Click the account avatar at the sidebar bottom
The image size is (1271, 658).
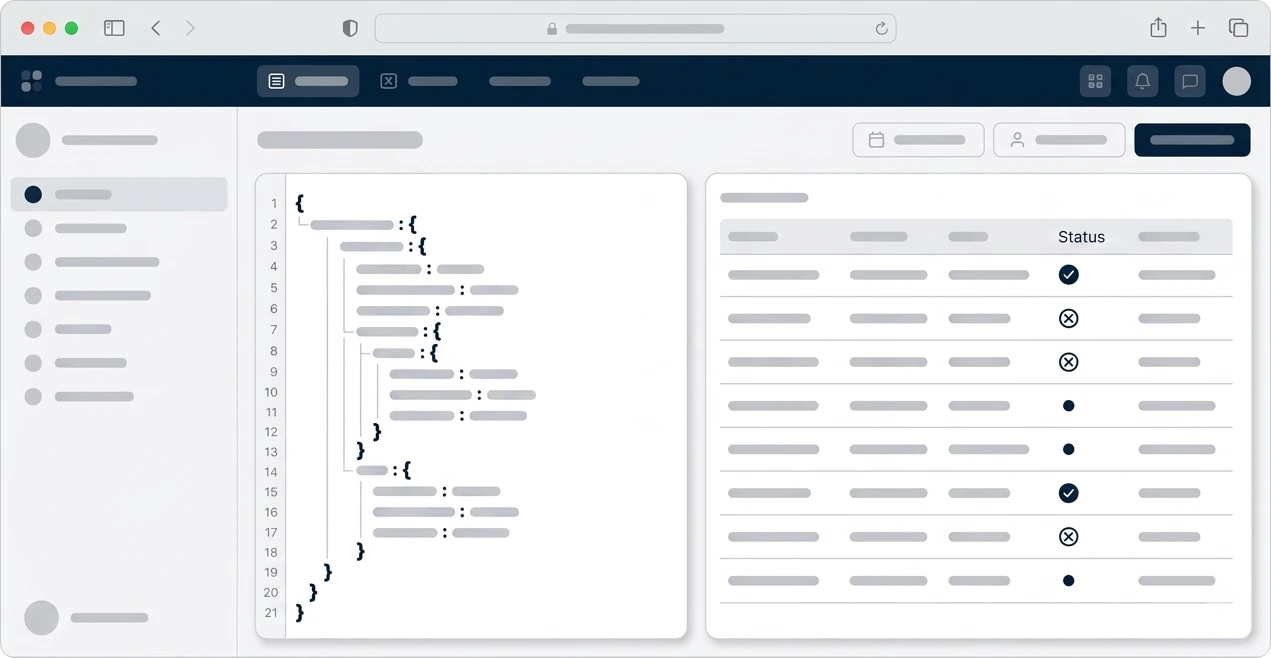(x=41, y=618)
